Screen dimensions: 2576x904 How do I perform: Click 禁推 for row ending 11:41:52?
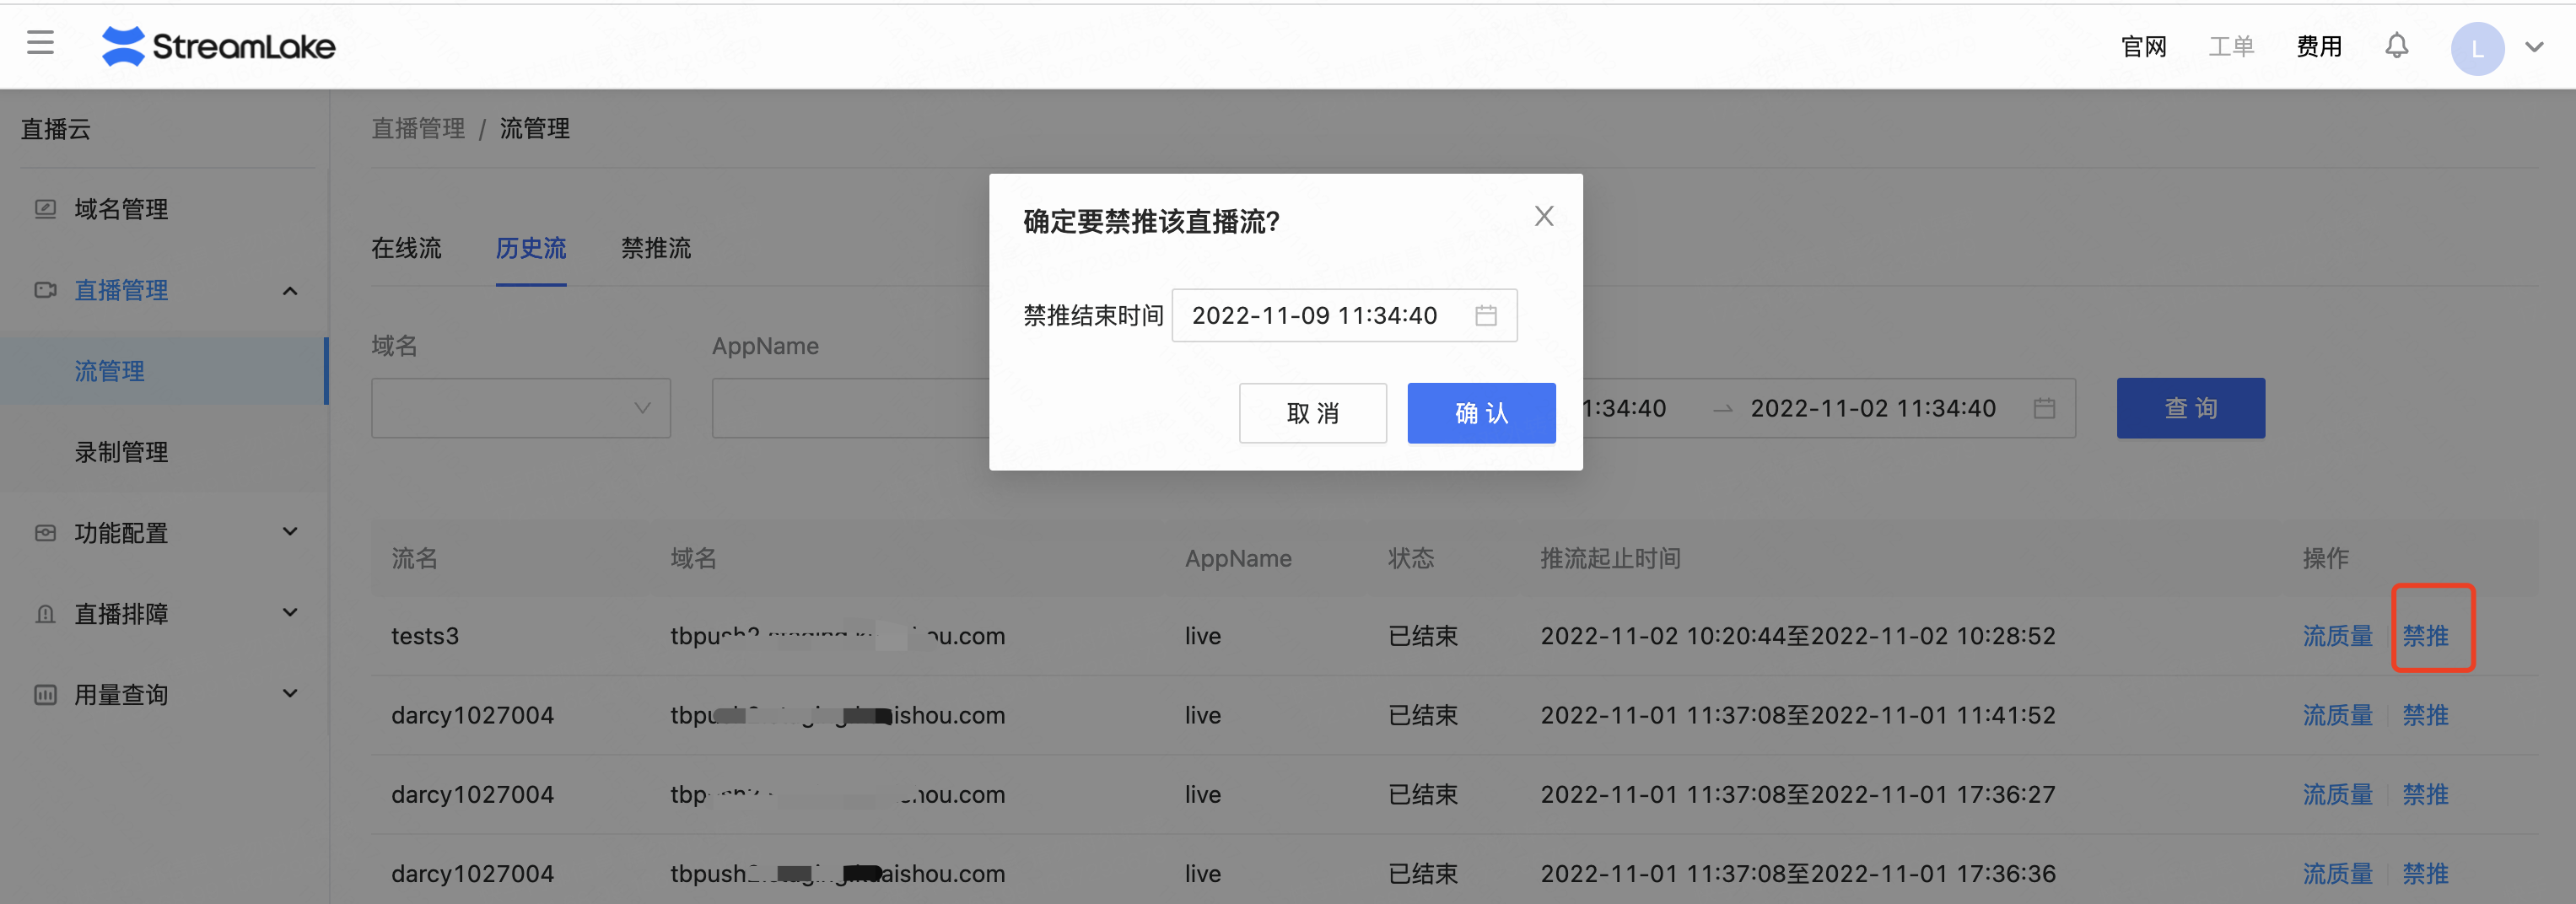[2425, 715]
